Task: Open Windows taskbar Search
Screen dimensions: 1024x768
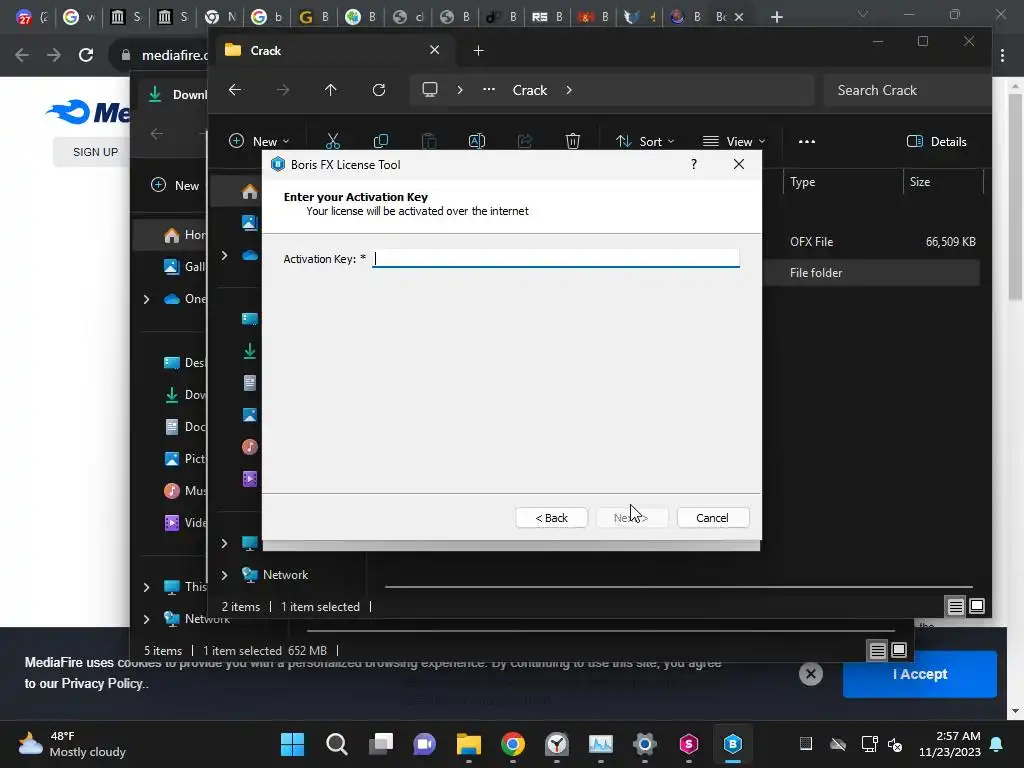Action: point(337,744)
